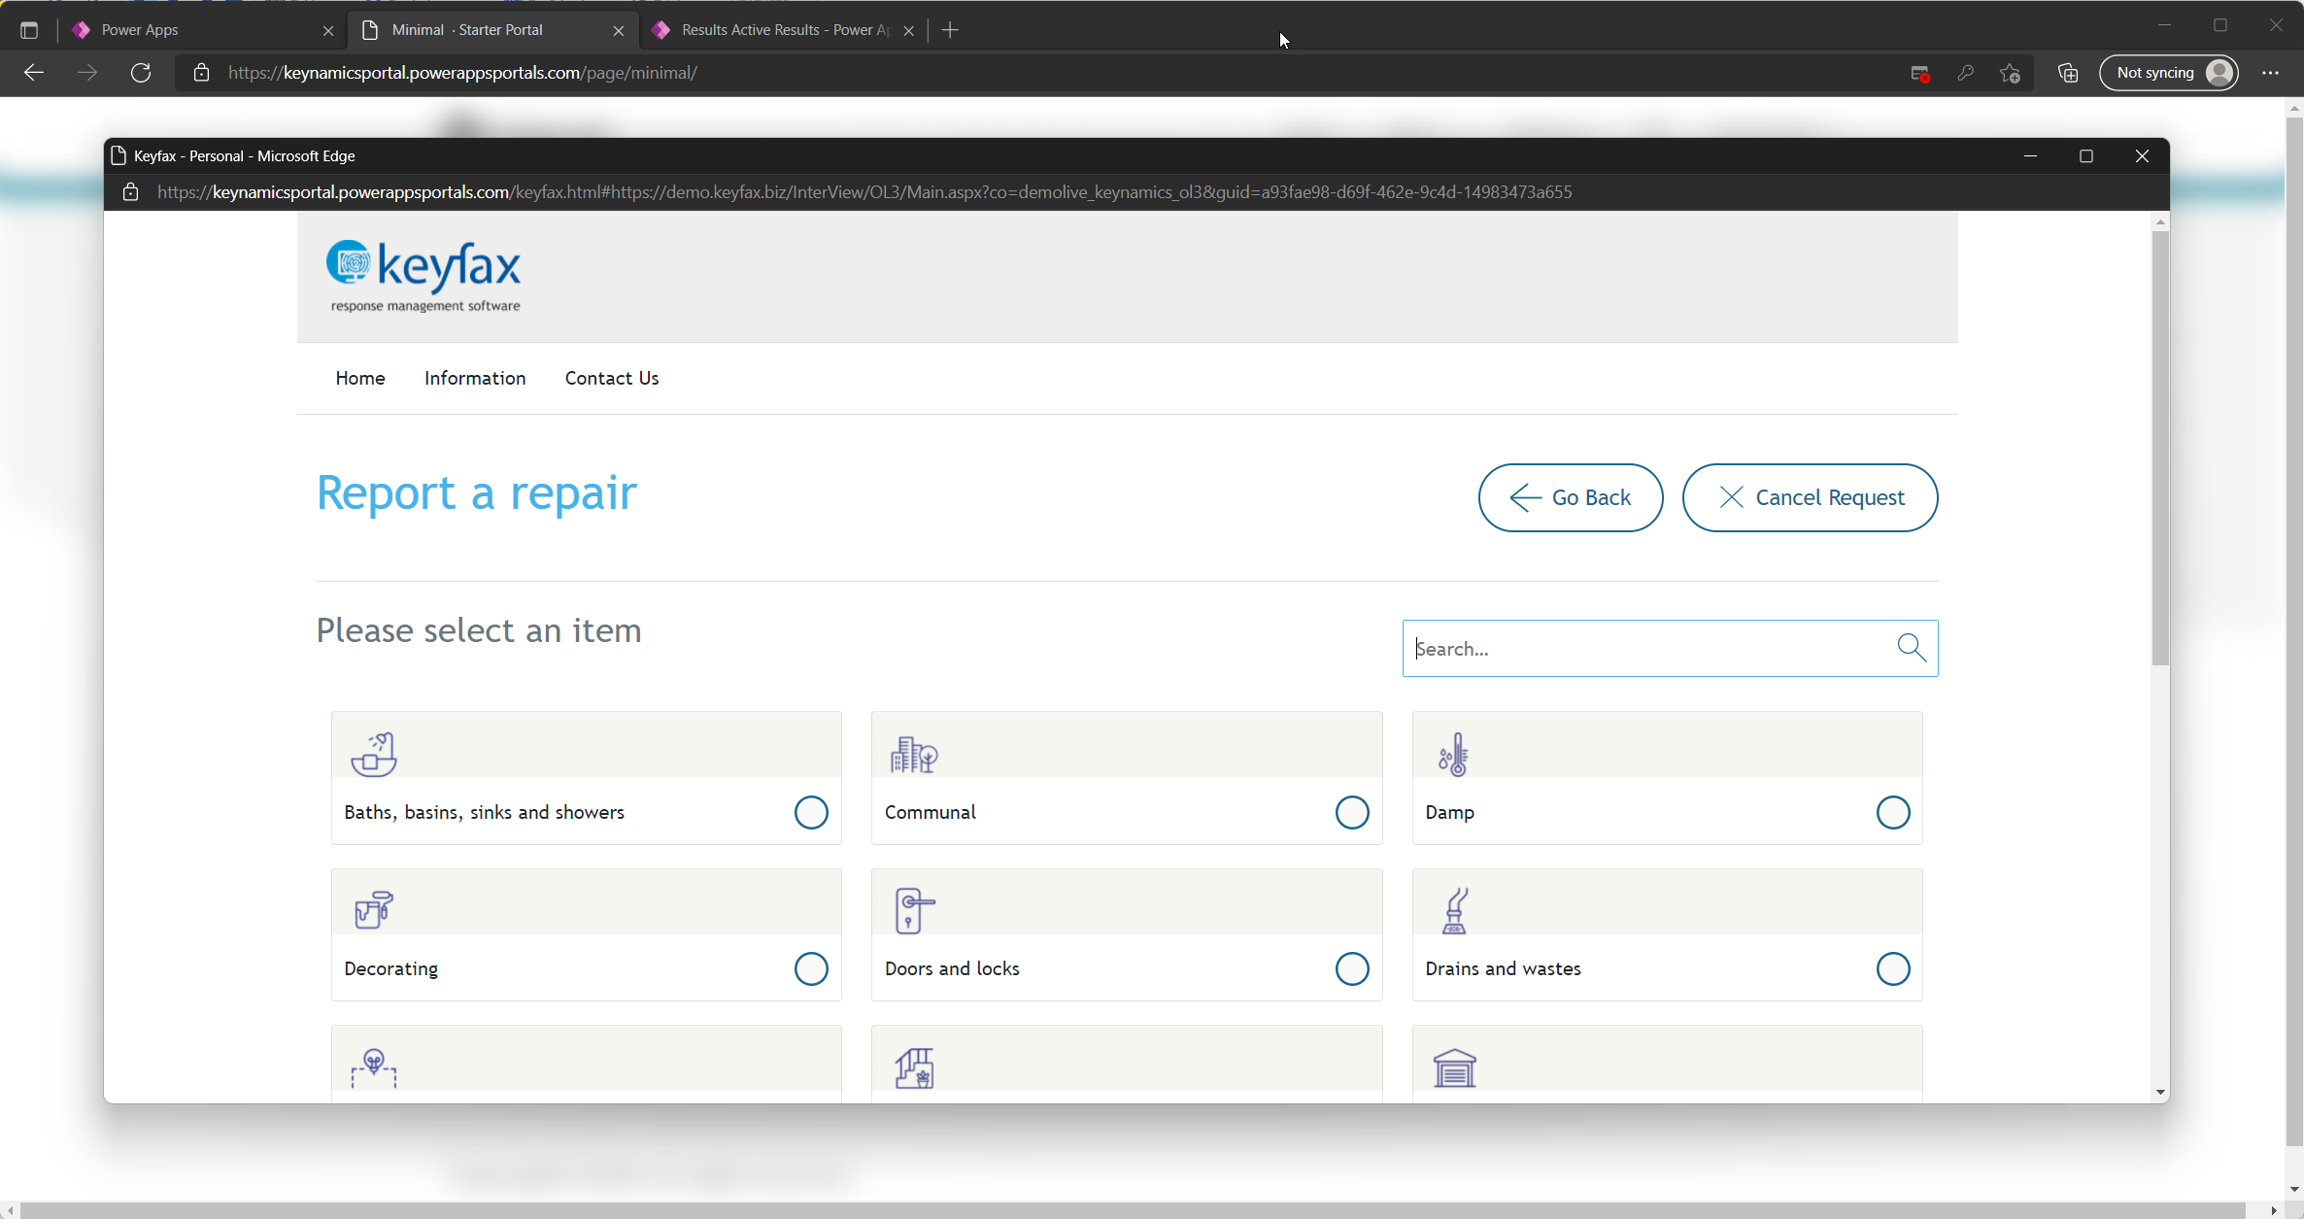Screen dimensions: 2304x1219
Task: Click the Decorating paint roller icon
Action: [x=373, y=909]
